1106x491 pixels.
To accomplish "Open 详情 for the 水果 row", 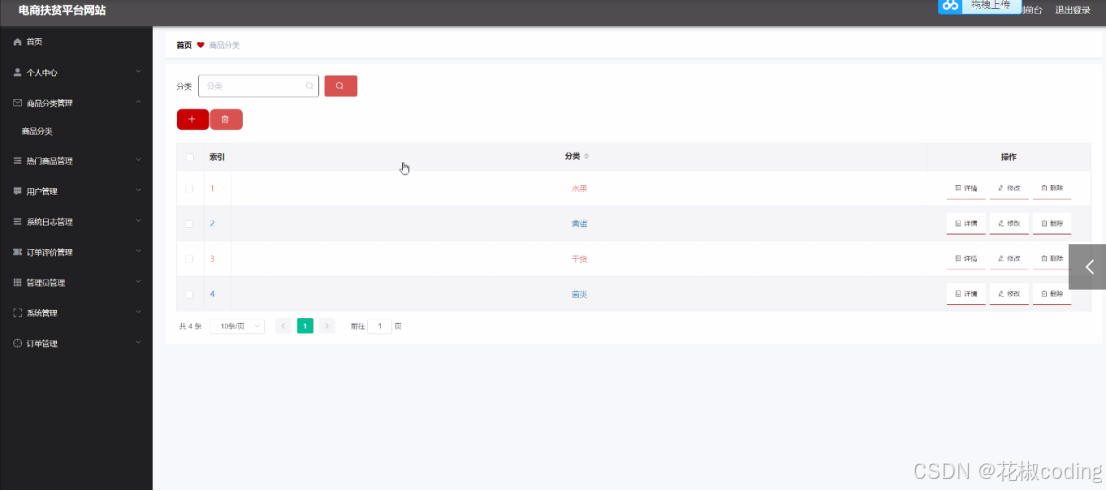I will click(x=966, y=188).
